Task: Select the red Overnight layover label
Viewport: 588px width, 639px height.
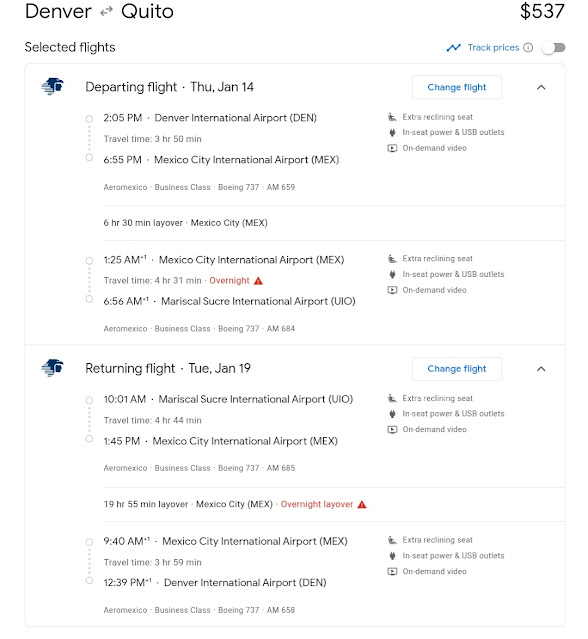Action: click(317, 505)
